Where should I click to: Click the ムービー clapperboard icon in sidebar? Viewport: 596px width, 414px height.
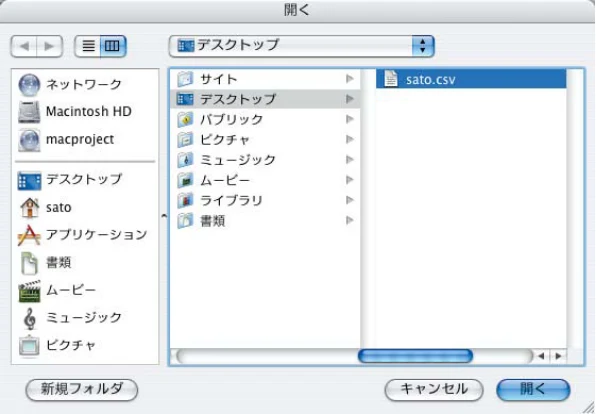pos(29,291)
